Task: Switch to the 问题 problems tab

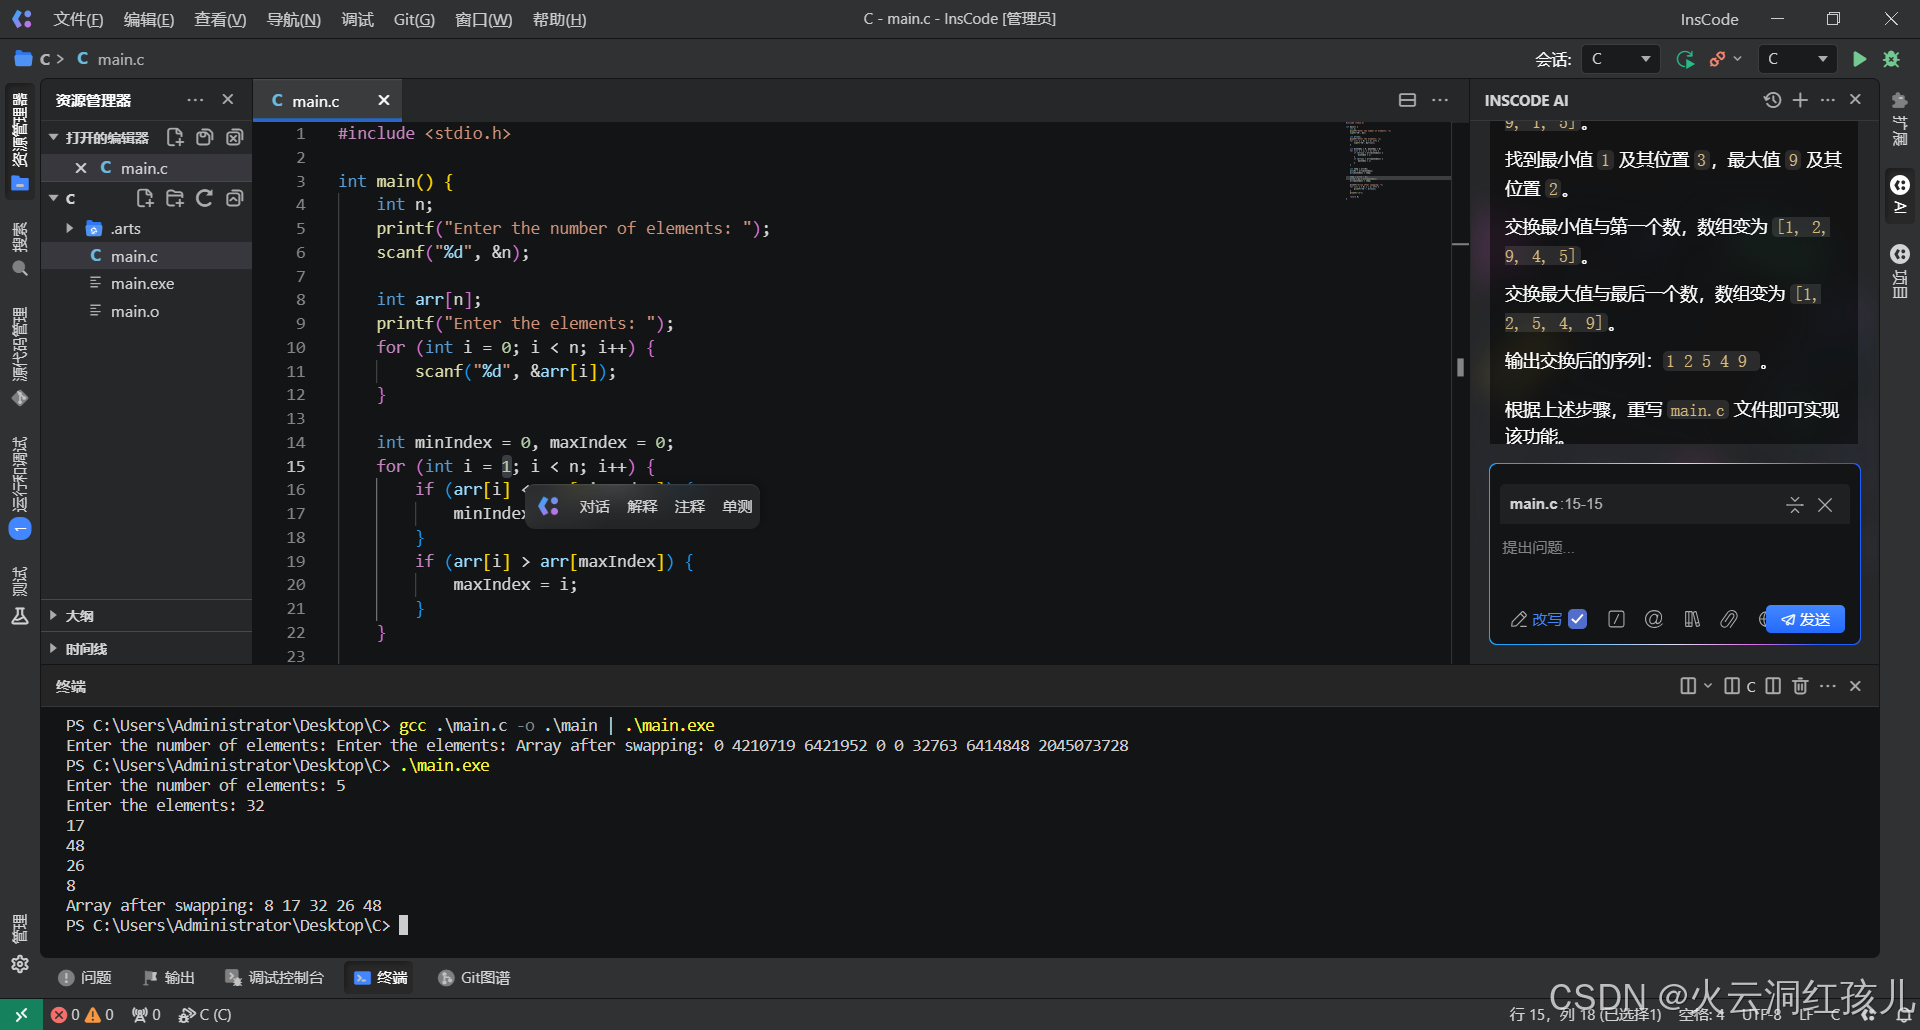Action: point(85,978)
